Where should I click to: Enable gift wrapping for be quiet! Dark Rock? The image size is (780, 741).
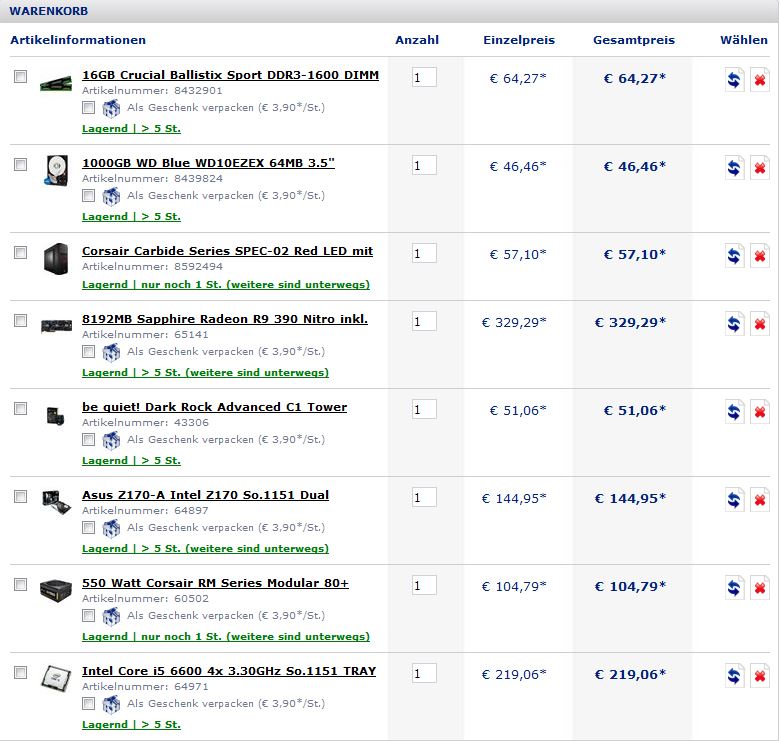89,440
